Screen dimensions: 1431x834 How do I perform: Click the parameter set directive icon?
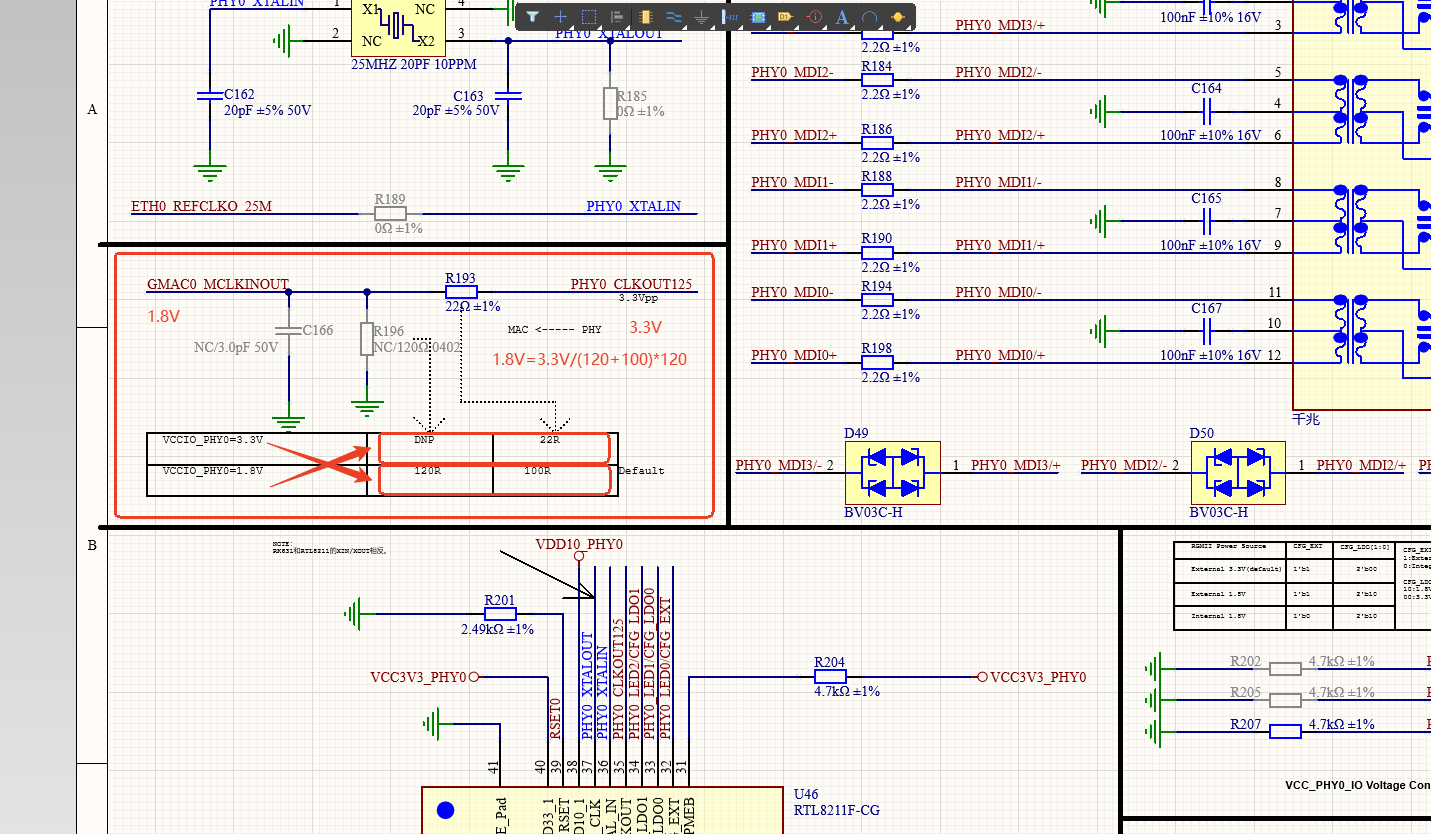(814, 17)
